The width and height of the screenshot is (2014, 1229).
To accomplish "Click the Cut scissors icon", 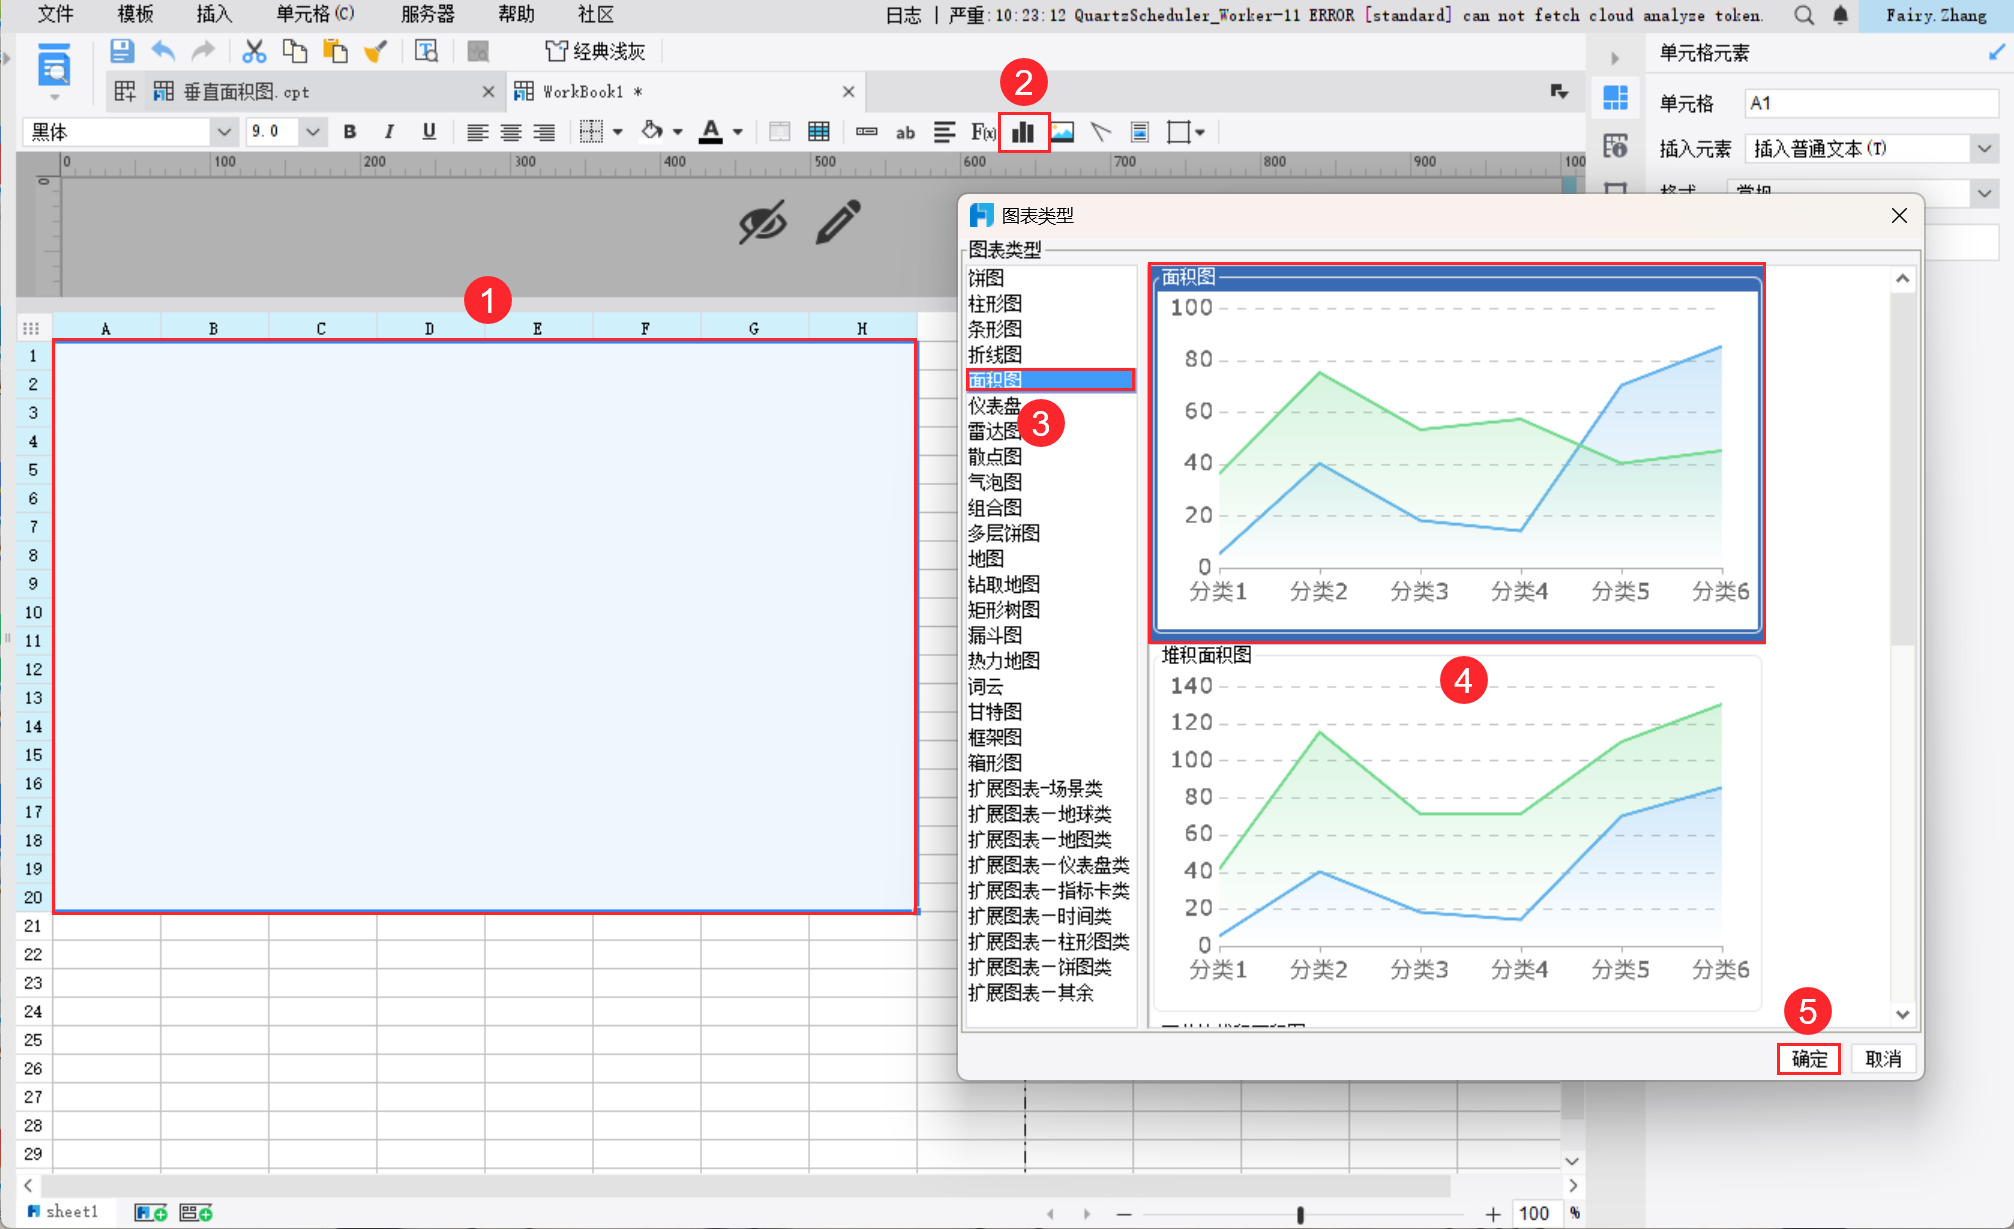I will pos(254,51).
